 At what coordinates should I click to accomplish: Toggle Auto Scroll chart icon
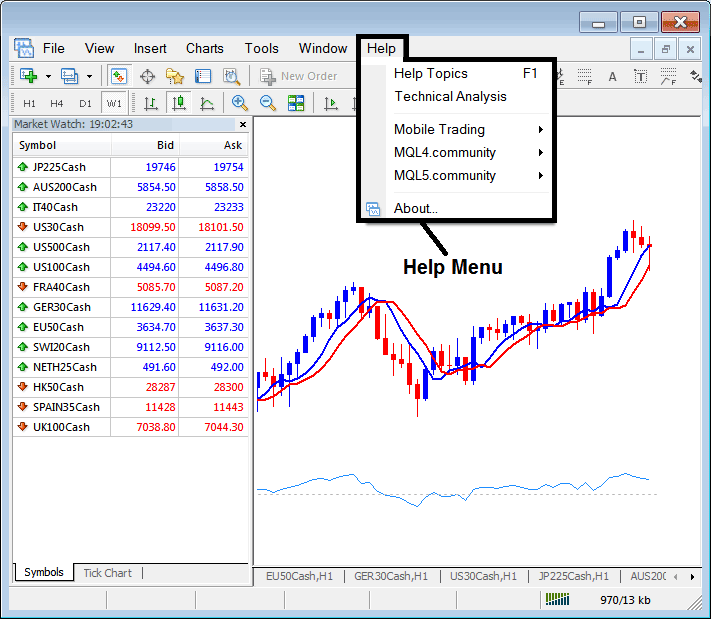pos(331,103)
